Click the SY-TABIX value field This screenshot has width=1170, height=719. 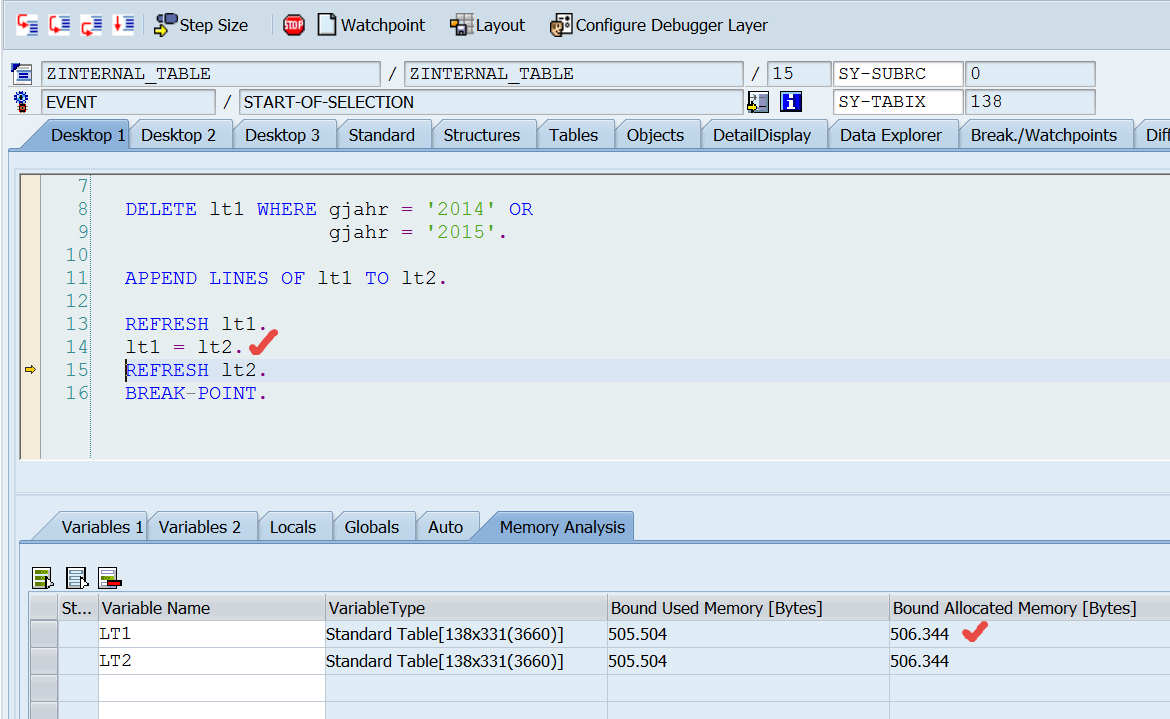[x=1029, y=102]
